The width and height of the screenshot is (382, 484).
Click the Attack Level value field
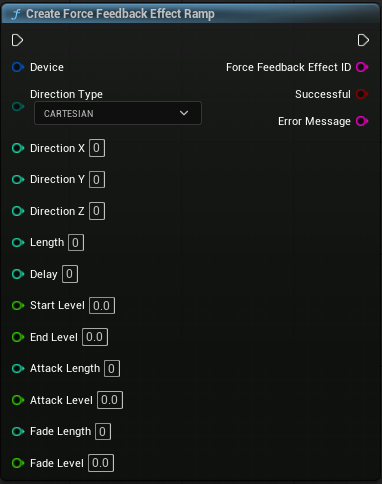(110, 400)
